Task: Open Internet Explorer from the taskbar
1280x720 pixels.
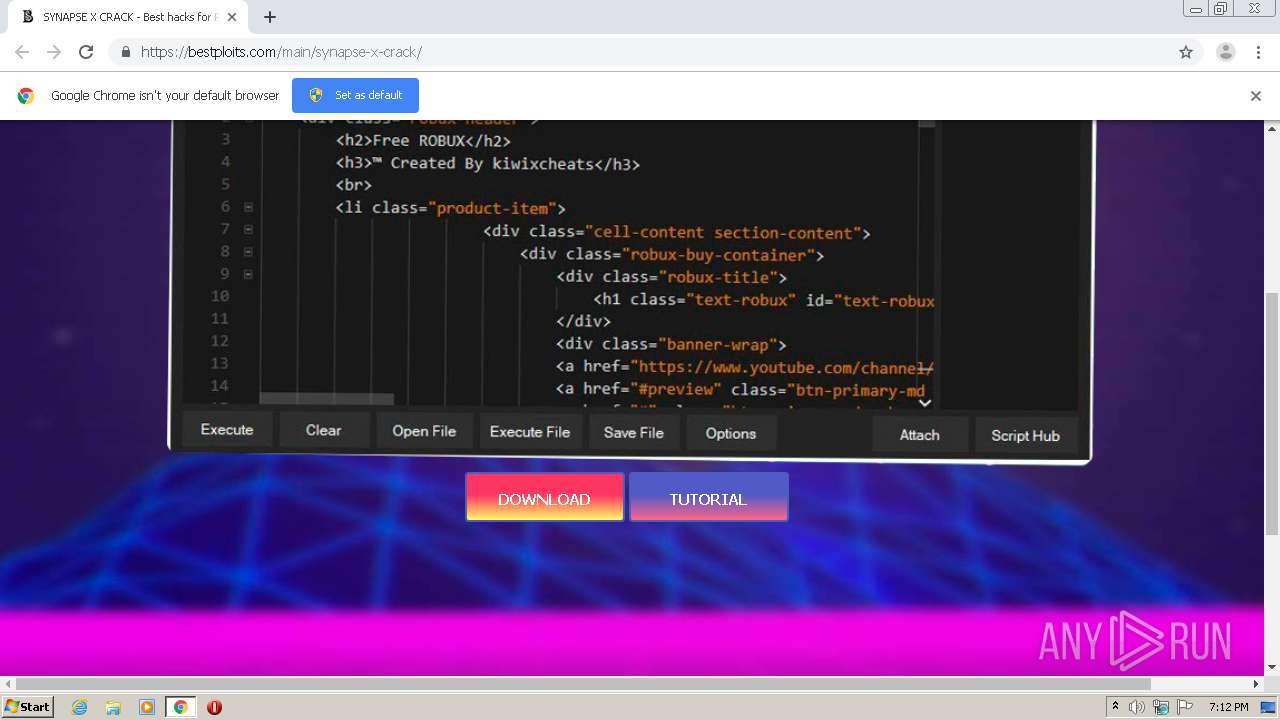Action: click(x=80, y=707)
